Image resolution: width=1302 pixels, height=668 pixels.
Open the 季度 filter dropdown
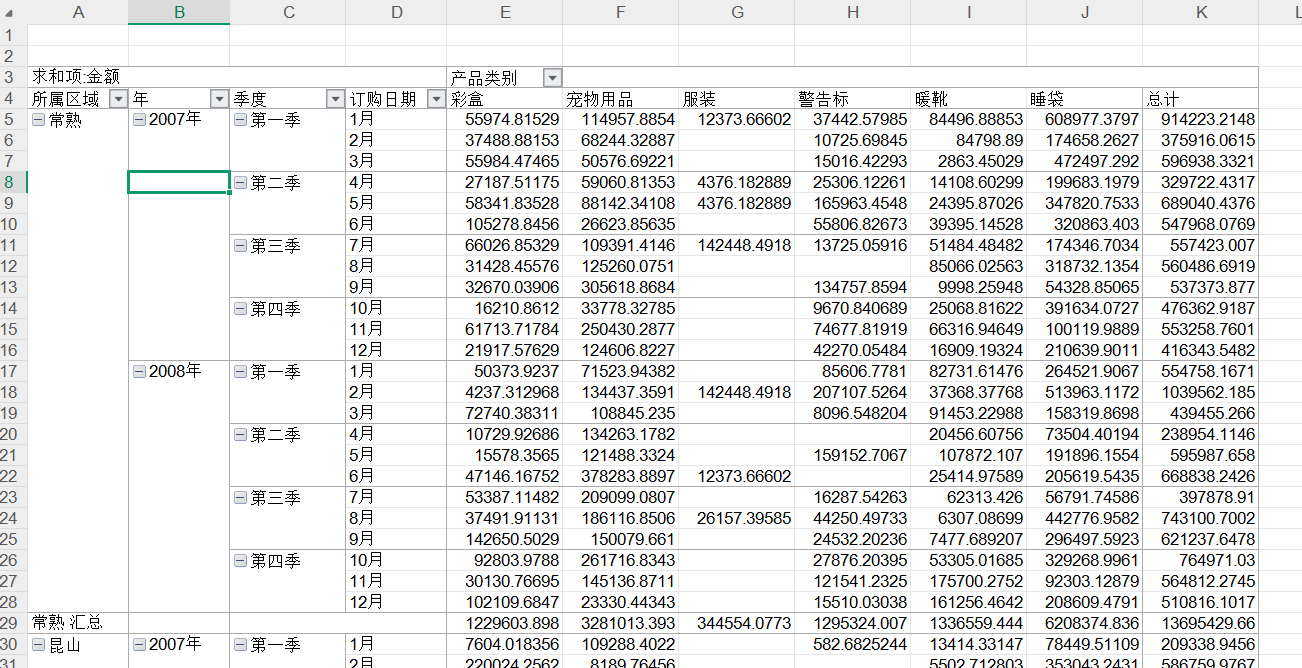(335, 99)
